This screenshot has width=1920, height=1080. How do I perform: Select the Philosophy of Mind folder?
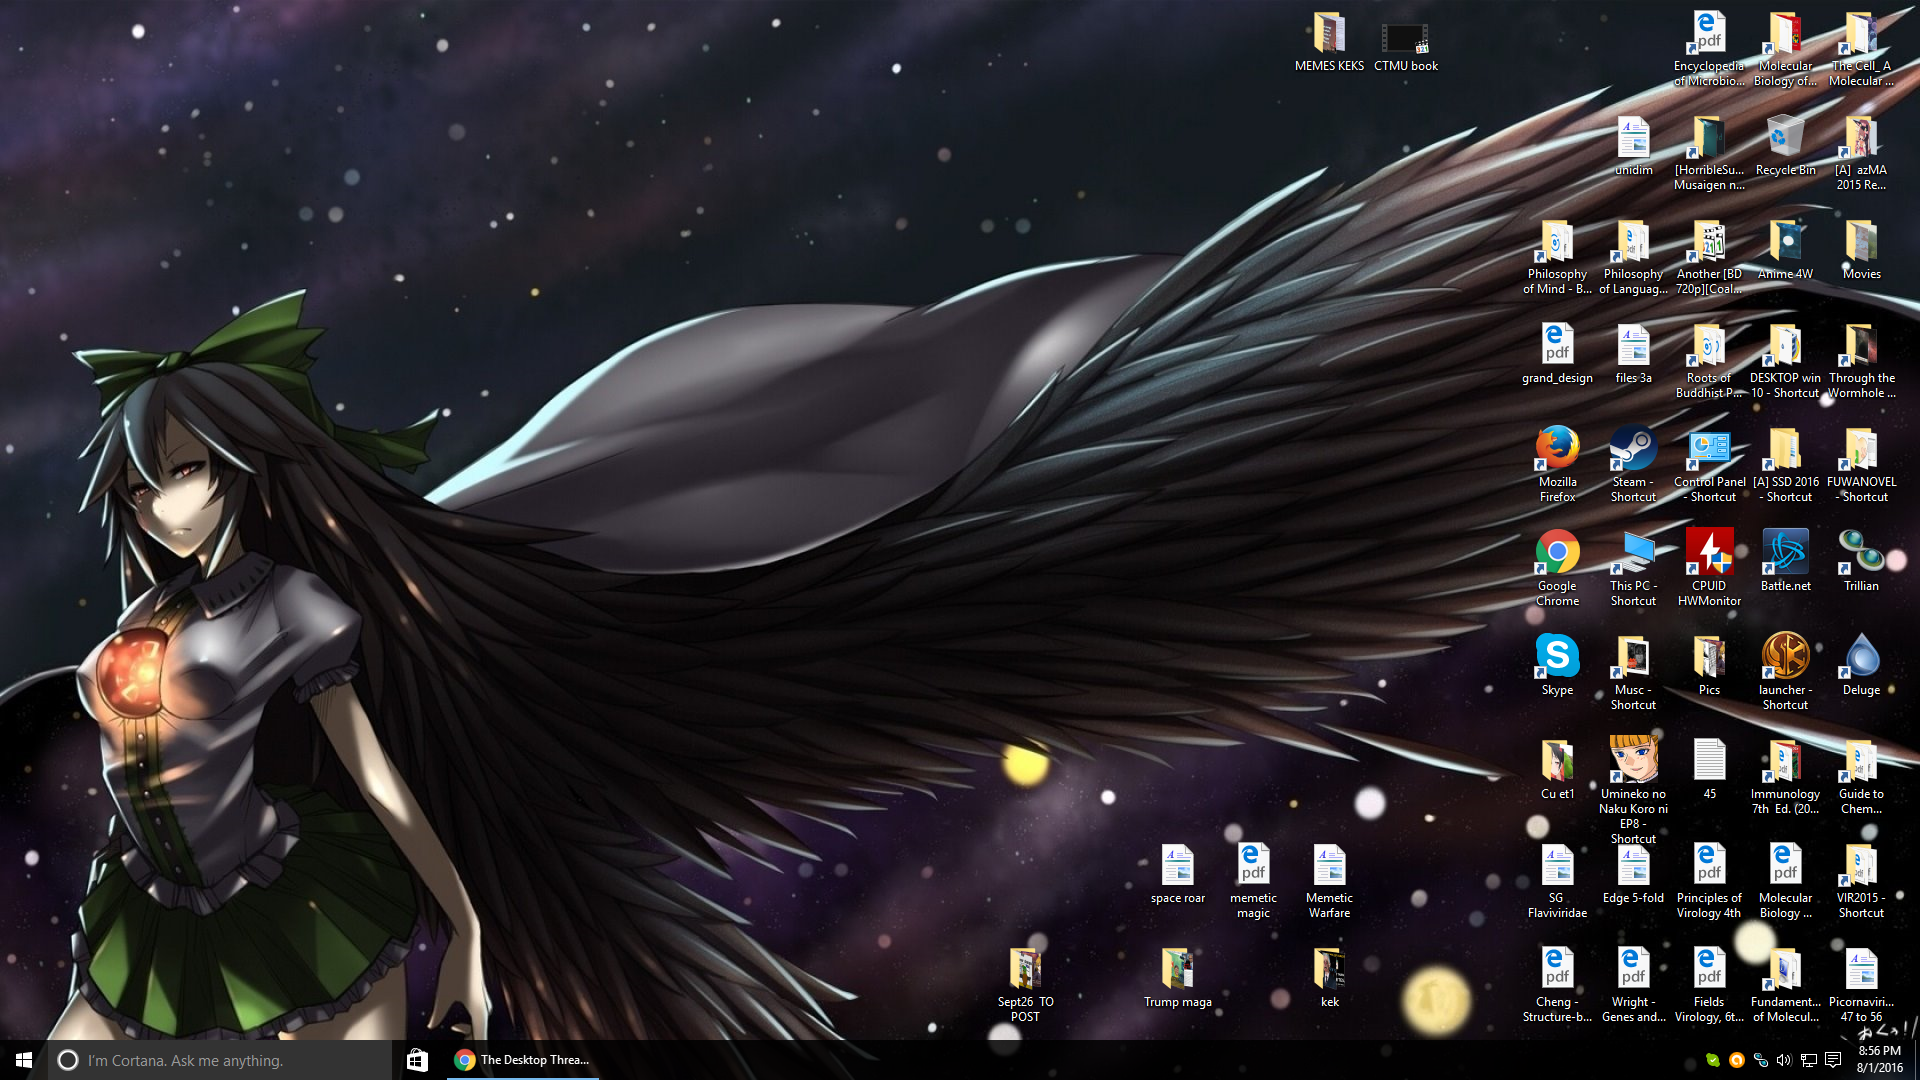pyautogui.click(x=1557, y=257)
